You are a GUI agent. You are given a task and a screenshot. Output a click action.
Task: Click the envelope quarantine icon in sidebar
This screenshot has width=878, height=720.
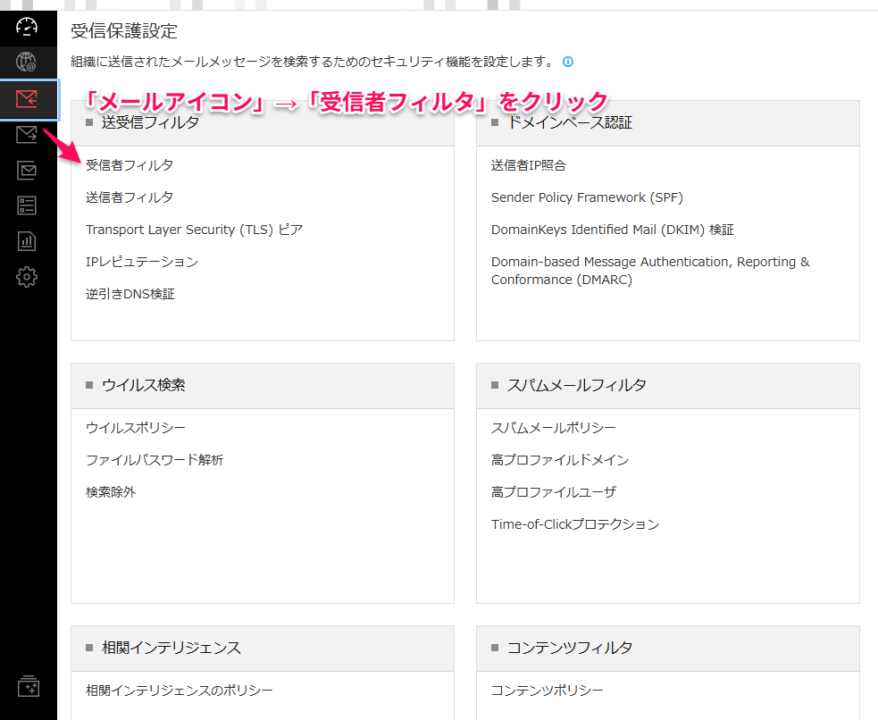click(27, 170)
